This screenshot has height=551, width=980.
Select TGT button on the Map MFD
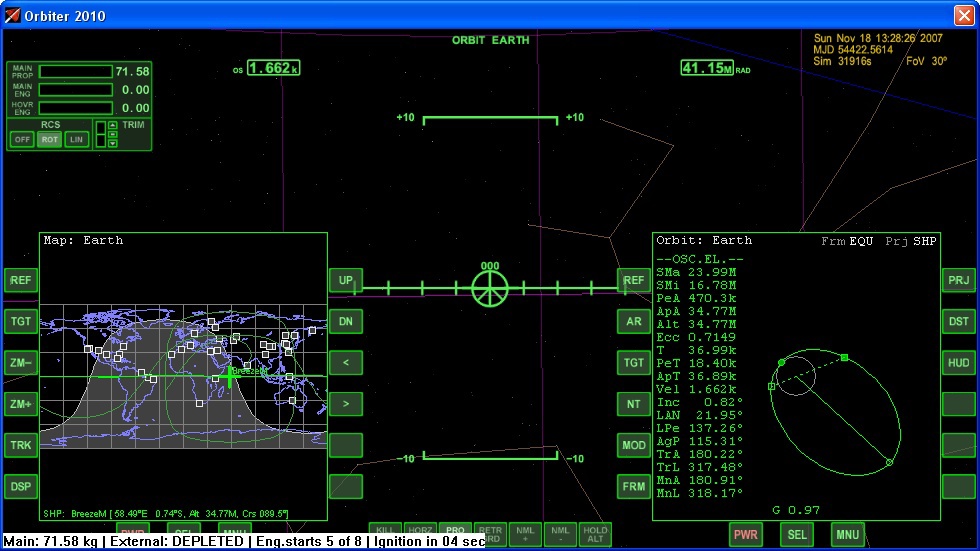pyautogui.click(x=21, y=321)
